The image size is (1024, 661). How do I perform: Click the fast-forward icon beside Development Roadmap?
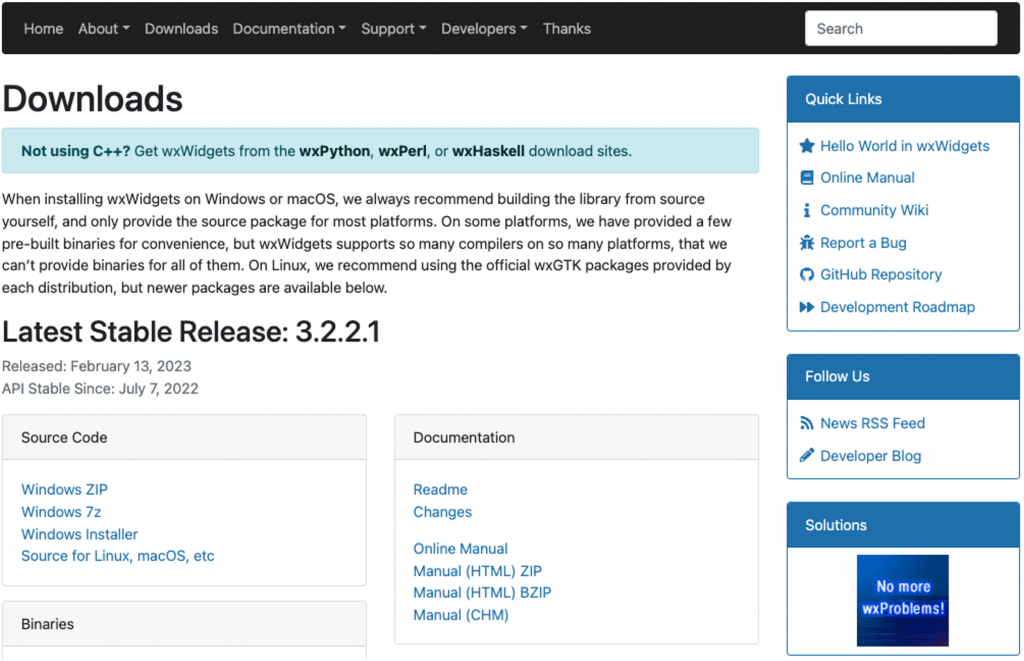click(x=807, y=307)
